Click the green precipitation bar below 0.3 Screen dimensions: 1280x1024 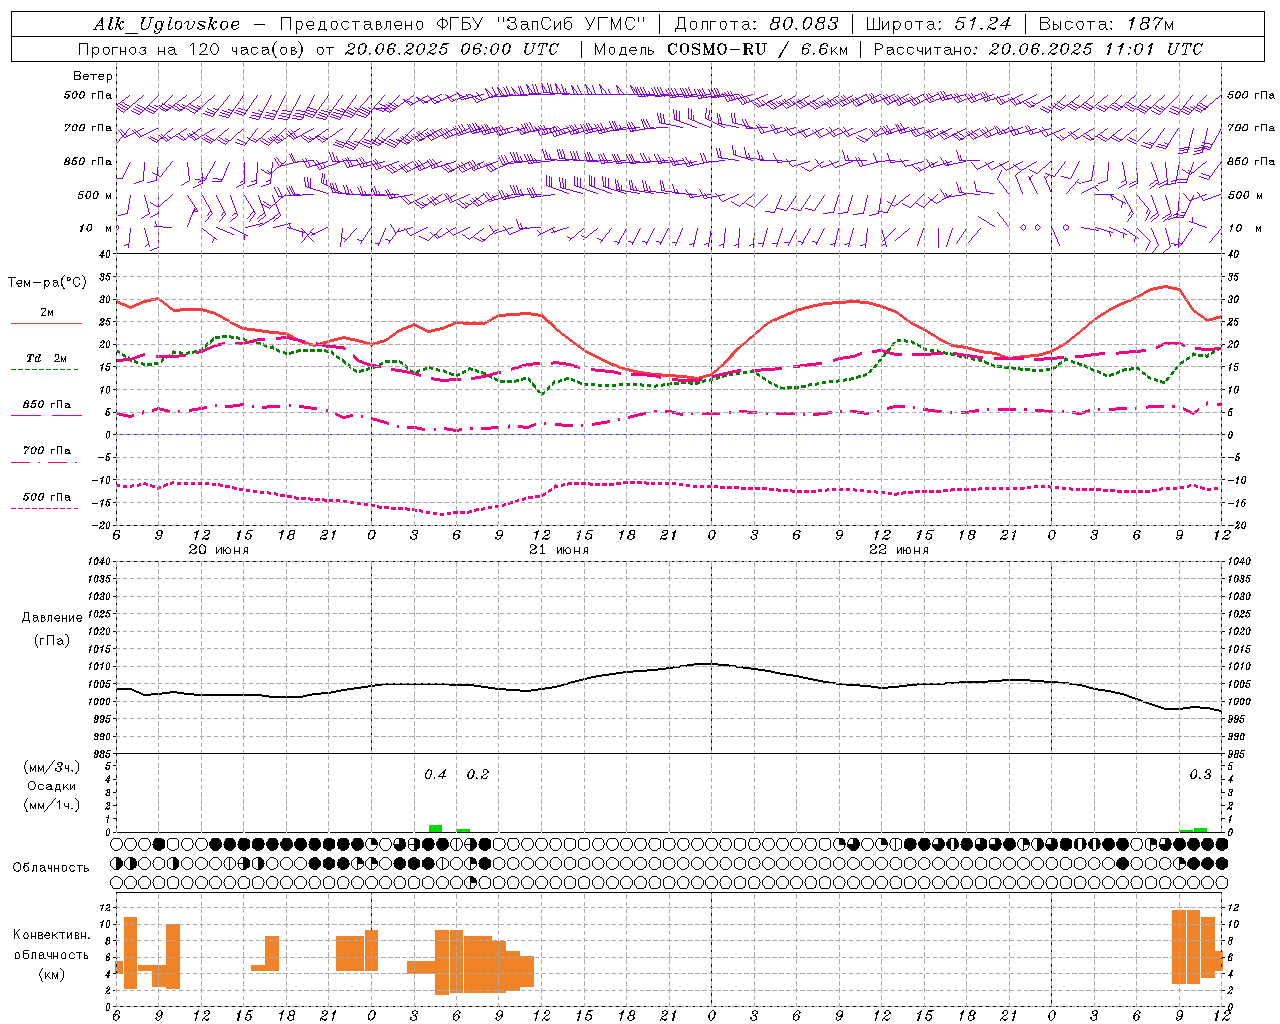coord(1200,829)
